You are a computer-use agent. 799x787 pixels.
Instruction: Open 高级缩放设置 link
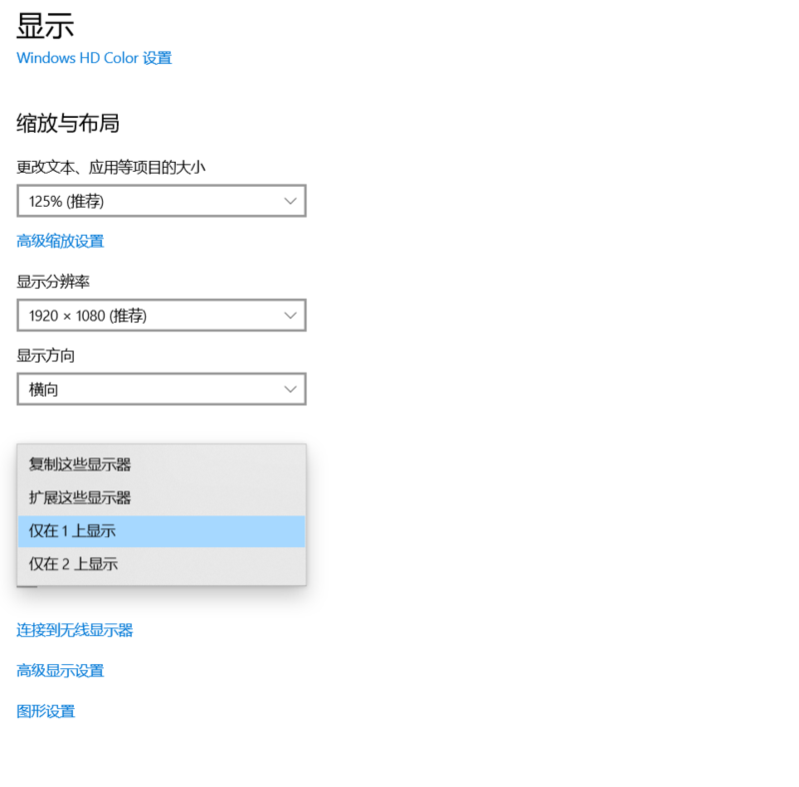pos(60,241)
